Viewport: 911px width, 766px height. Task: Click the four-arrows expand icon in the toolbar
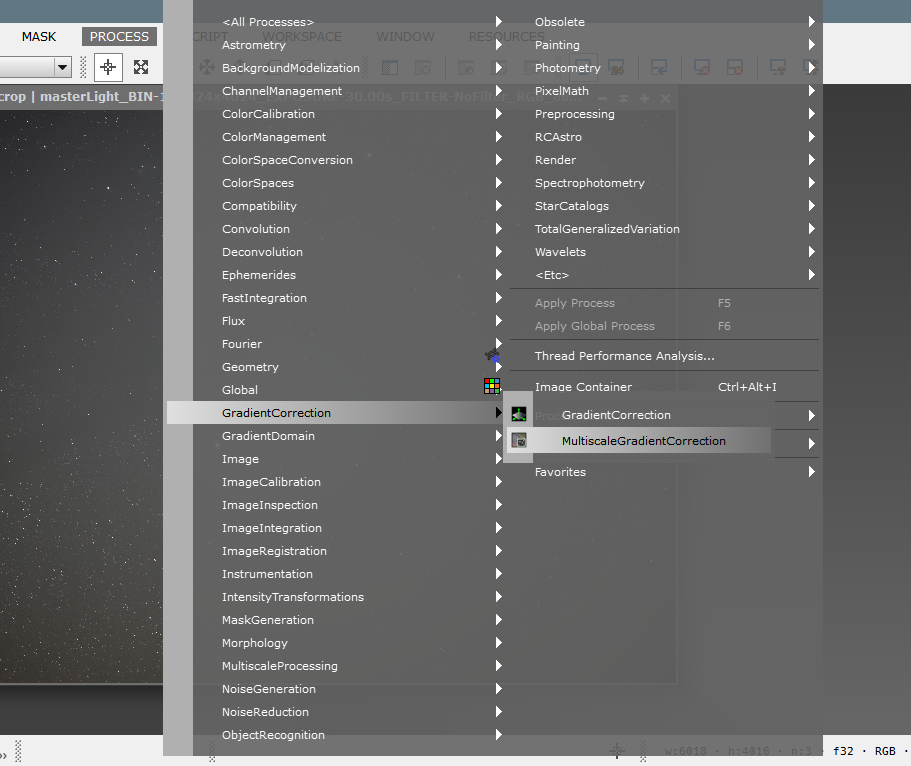click(141, 67)
